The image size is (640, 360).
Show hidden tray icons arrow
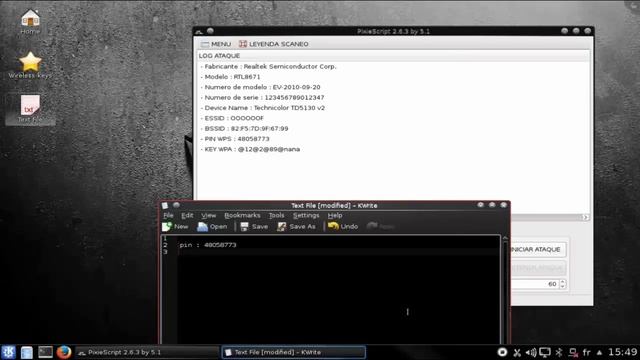[599, 352]
